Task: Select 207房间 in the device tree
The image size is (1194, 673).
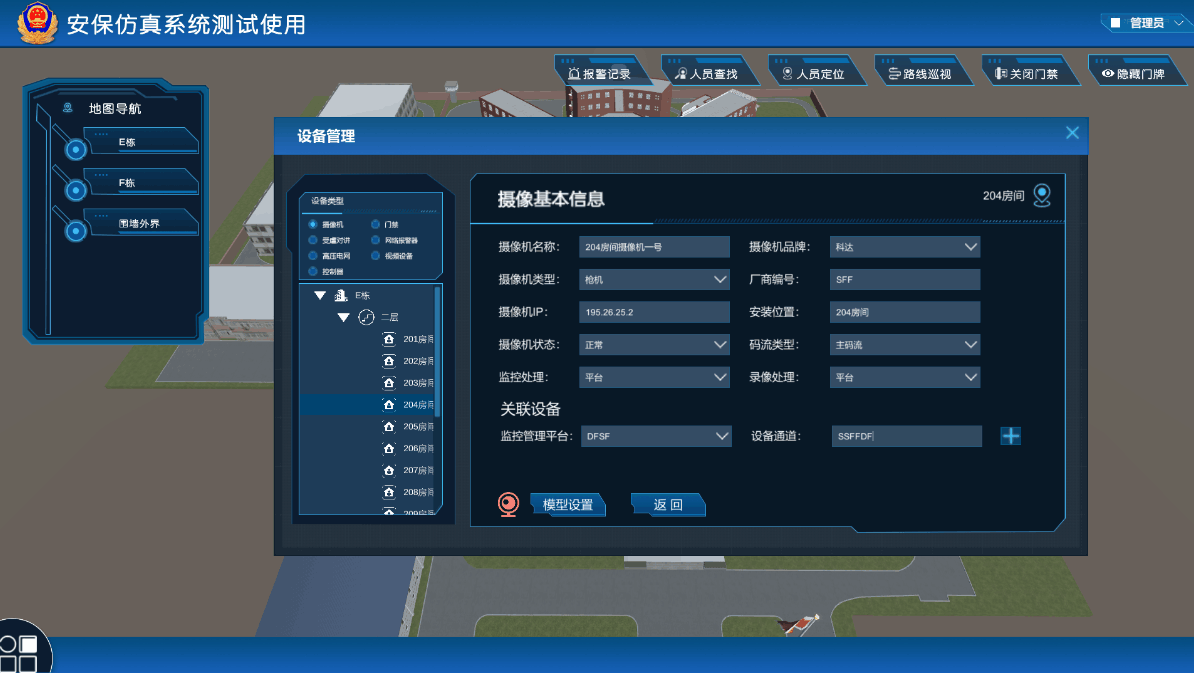Action: pos(418,470)
